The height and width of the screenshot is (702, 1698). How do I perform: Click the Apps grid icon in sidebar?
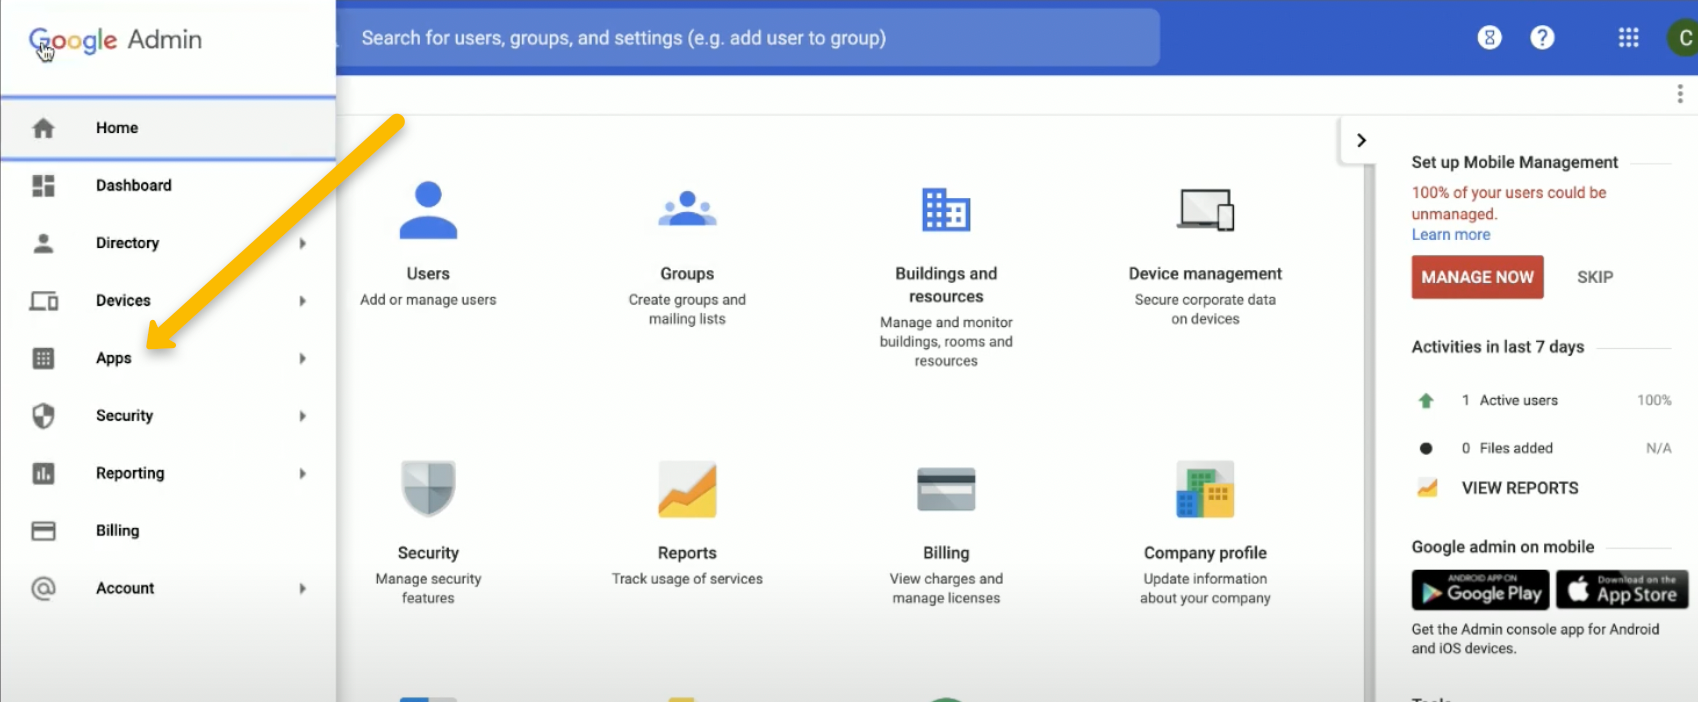click(x=43, y=358)
